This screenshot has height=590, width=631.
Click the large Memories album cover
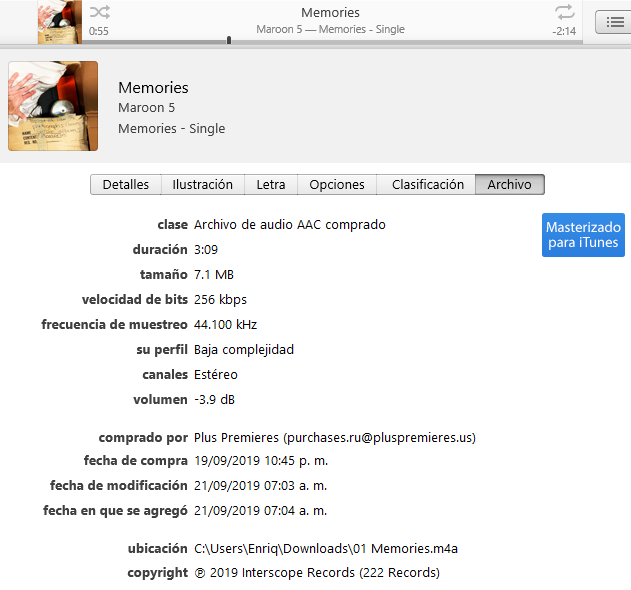click(53, 106)
